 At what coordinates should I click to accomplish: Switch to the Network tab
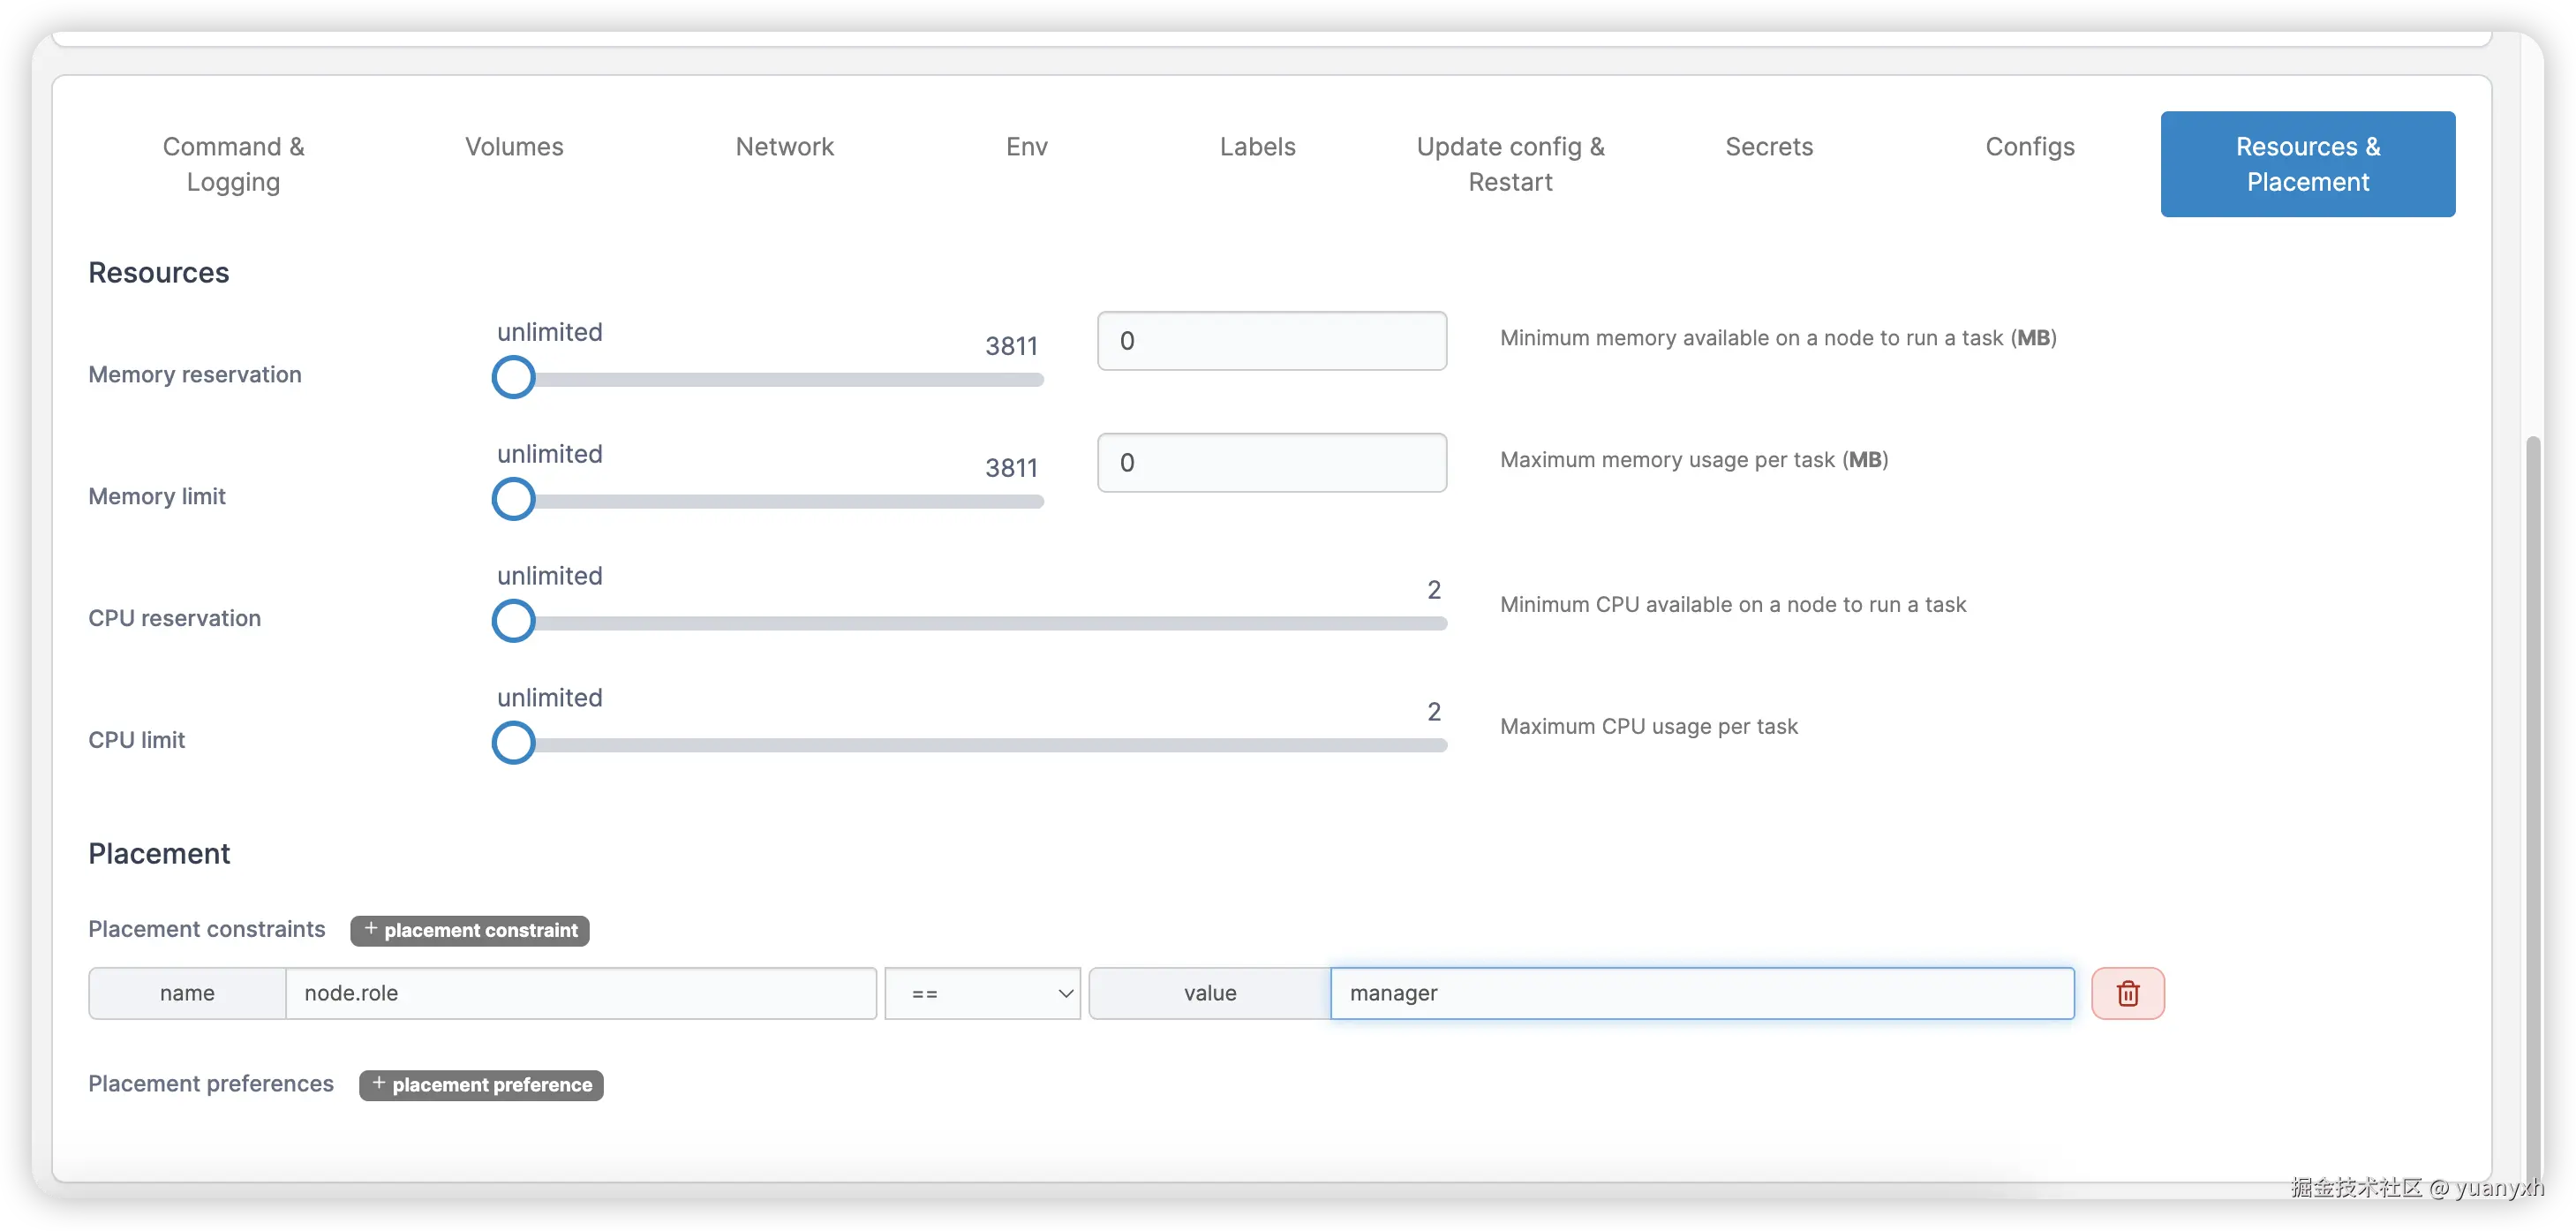click(x=785, y=146)
